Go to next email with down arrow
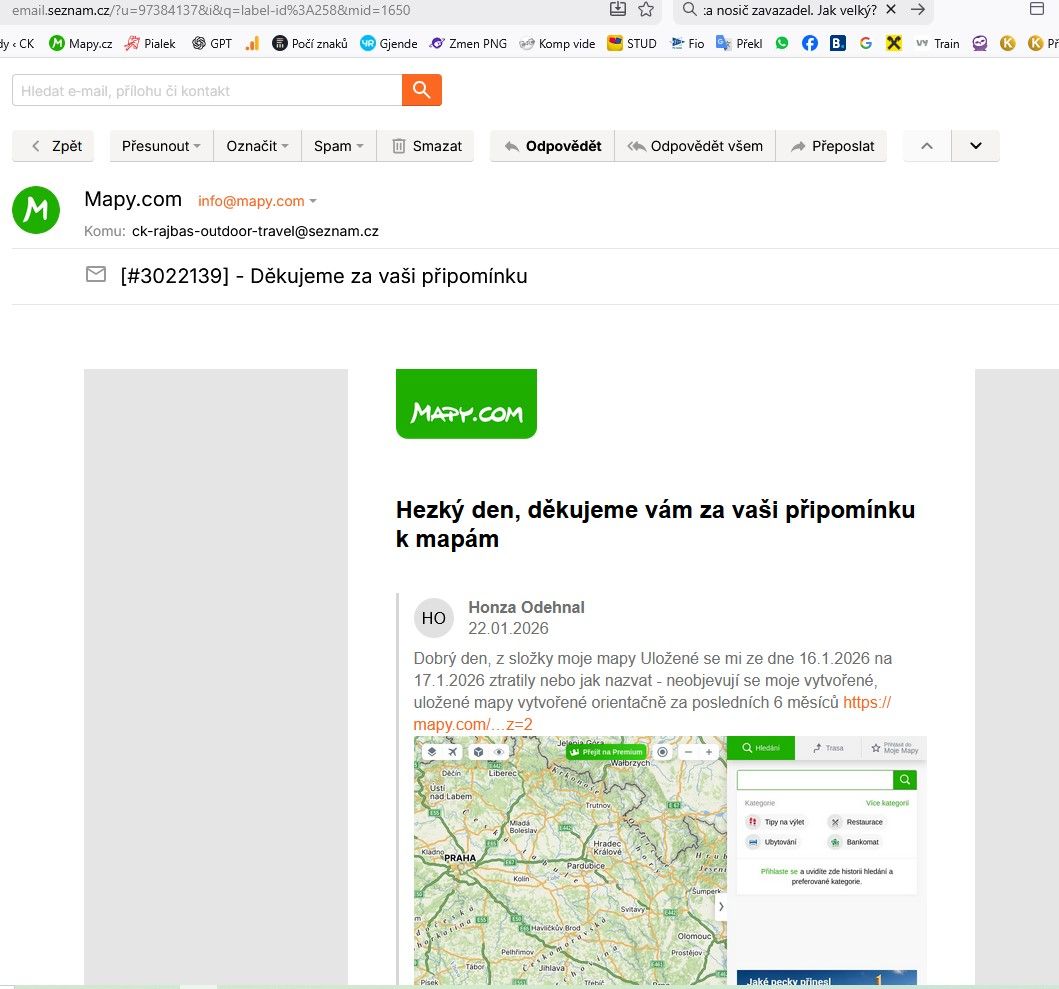Screen dimensions: 1059x989 pos(976,146)
